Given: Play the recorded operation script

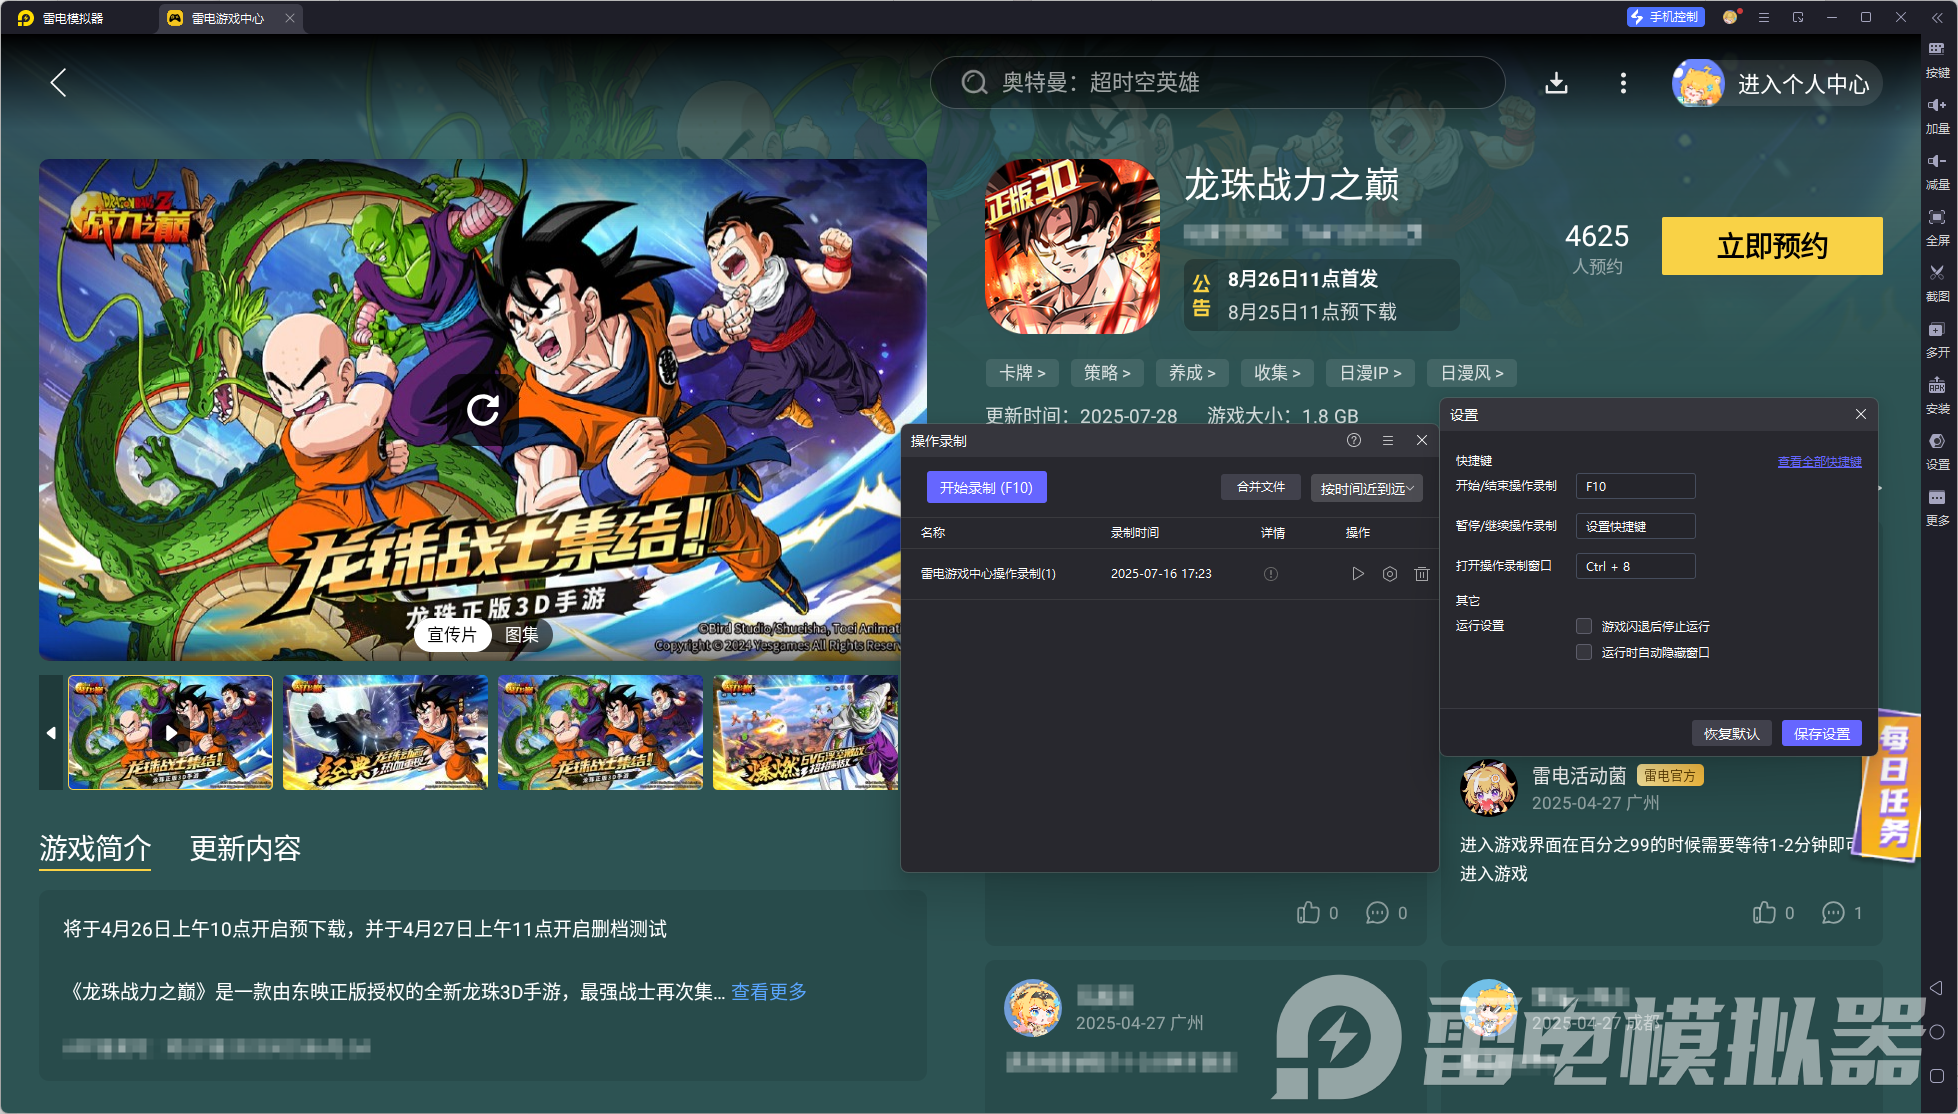Looking at the screenshot, I should tap(1357, 574).
